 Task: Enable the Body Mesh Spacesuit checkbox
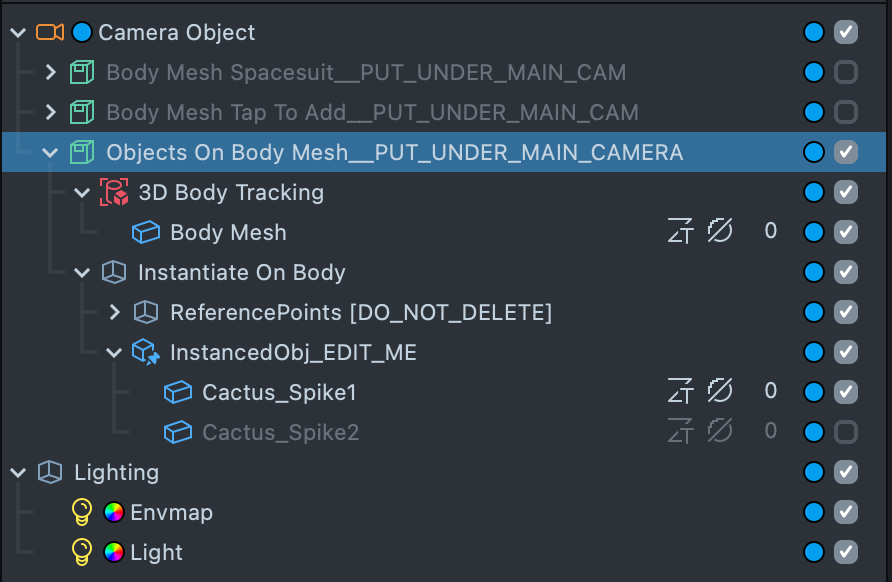(x=846, y=72)
